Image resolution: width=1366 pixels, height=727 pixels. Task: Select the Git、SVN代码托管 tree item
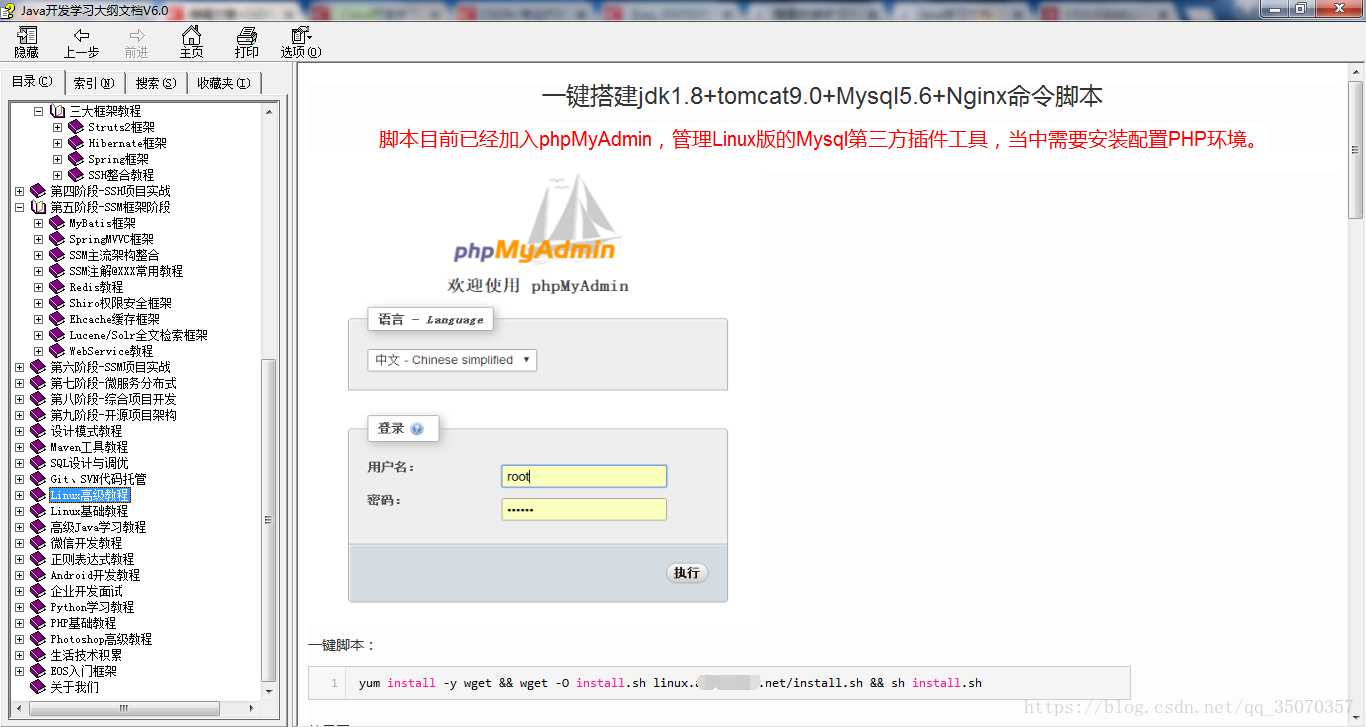click(x=98, y=479)
